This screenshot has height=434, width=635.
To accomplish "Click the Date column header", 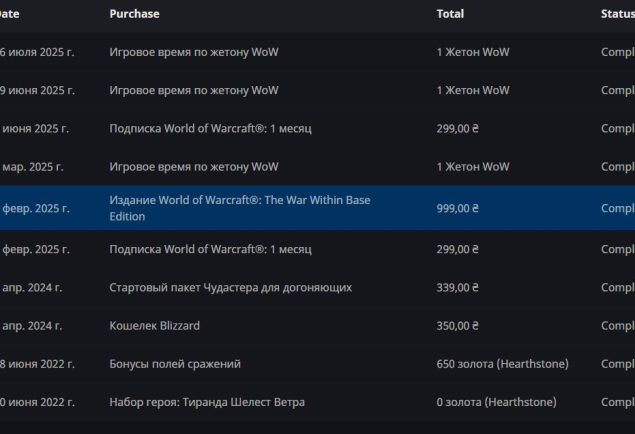I will [x=10, y=14].
